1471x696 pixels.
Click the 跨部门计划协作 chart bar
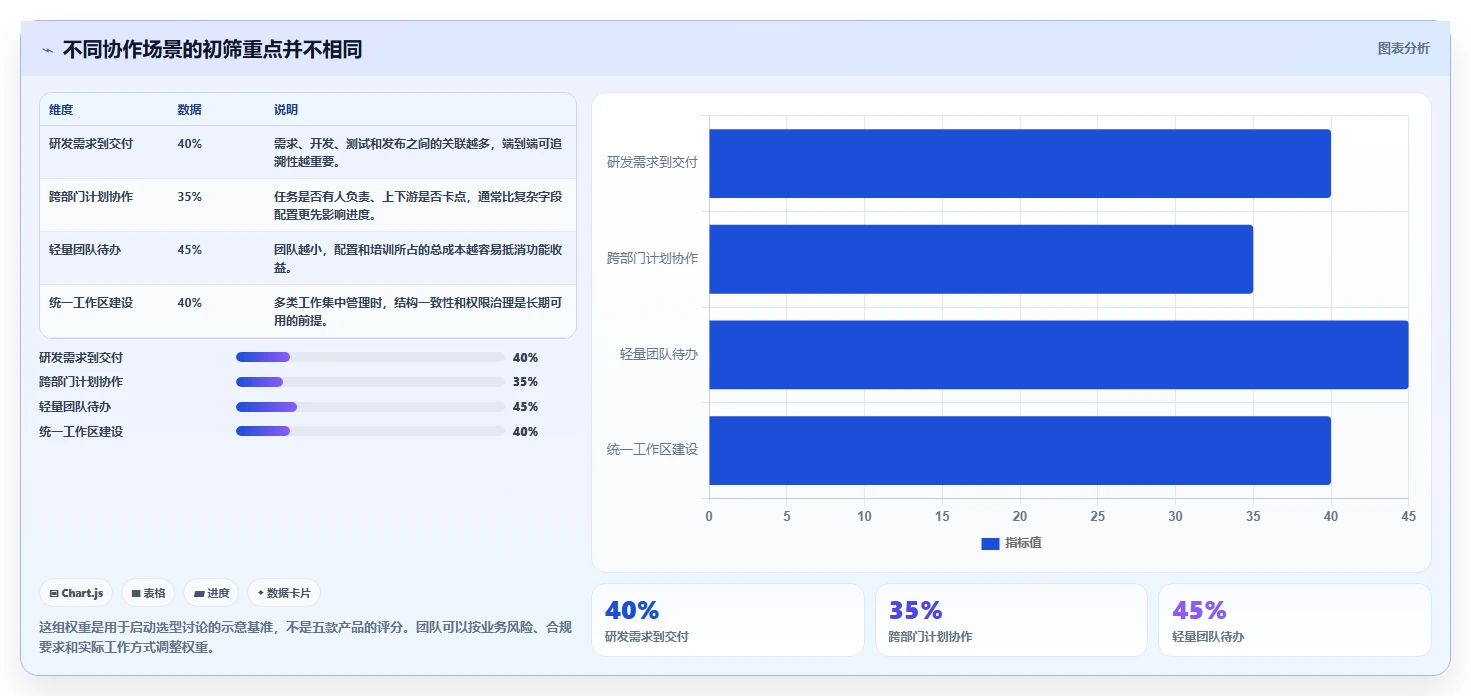coord(981,259)
